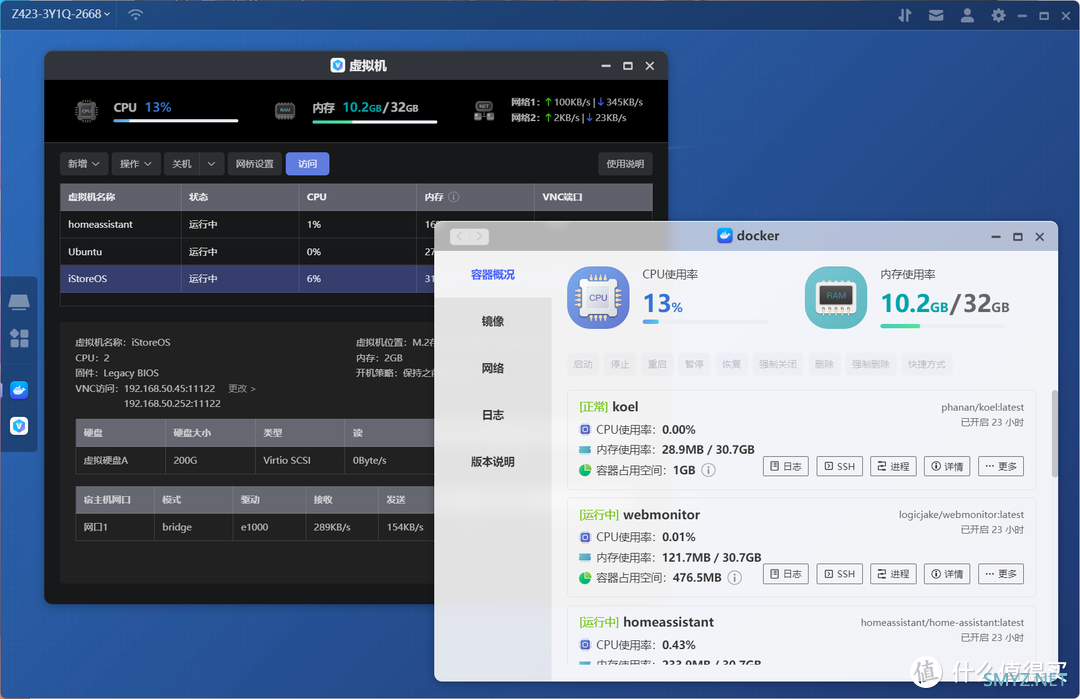This screenshot has height=699, width=1080.
Task: Open the messages envelope icon
Action: click(936, 15)
